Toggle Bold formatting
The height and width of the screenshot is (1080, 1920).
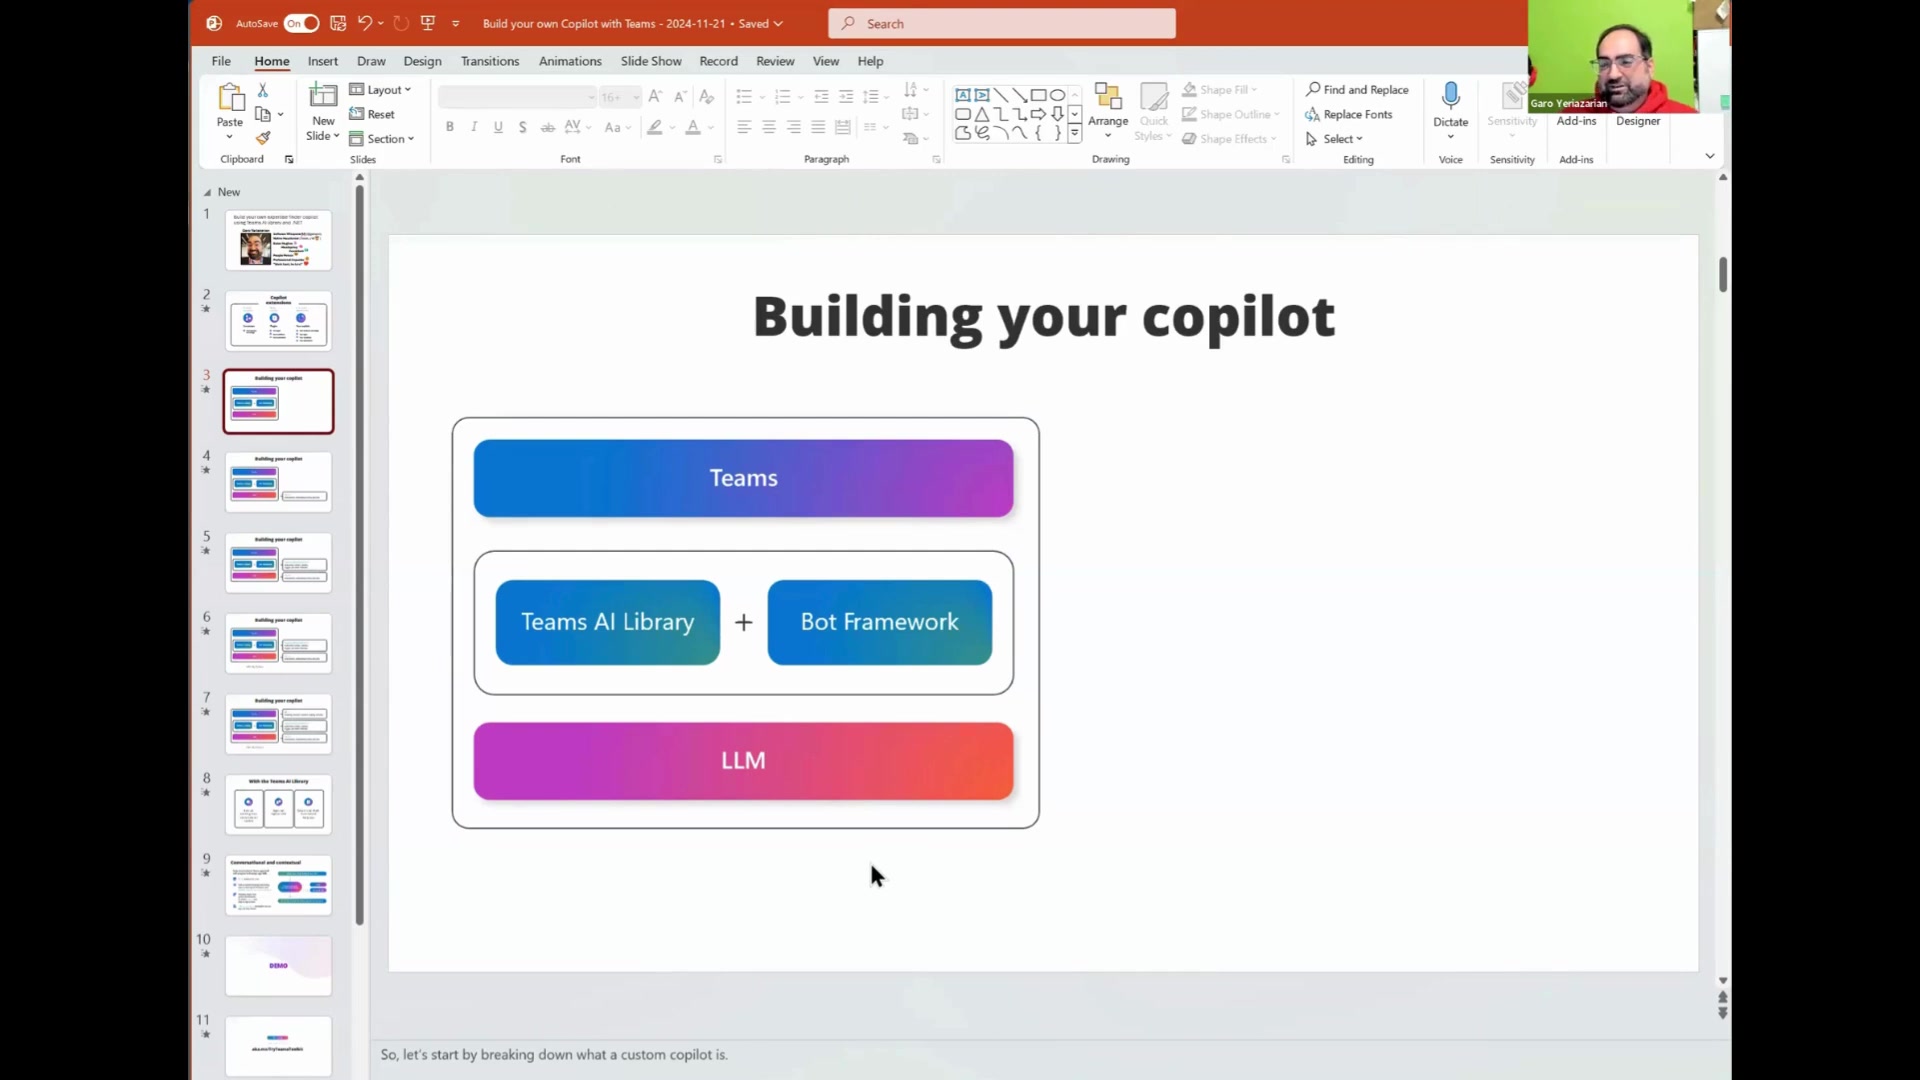tap(450, 127)
